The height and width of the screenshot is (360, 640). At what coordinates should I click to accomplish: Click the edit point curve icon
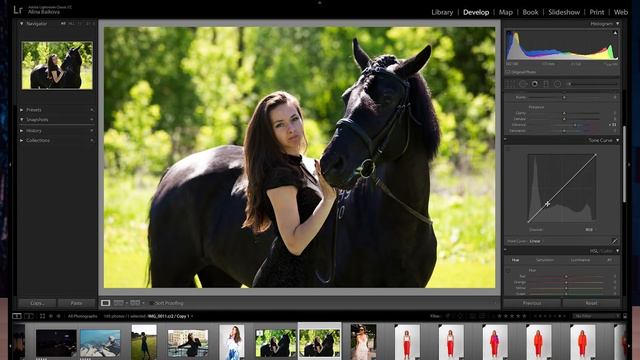614,241
